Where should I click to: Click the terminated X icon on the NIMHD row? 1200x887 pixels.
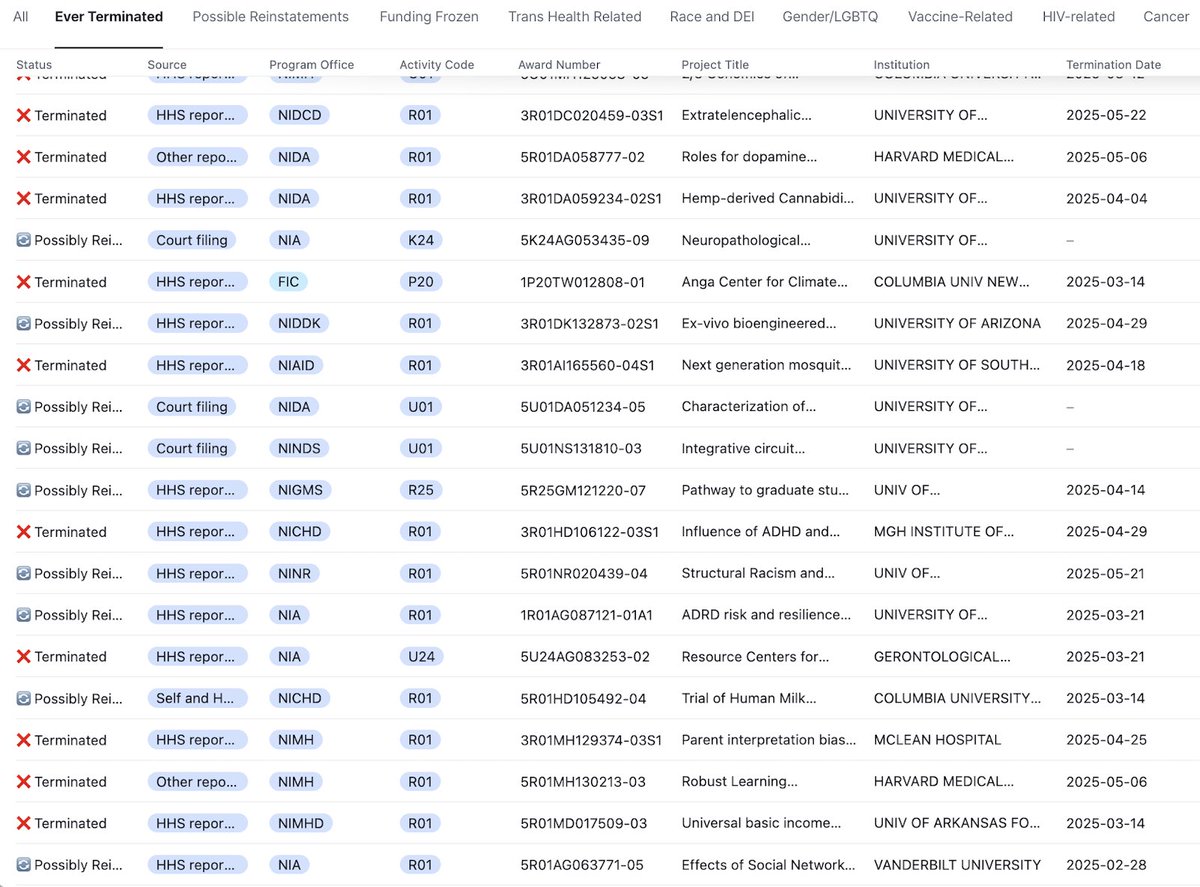click(24, 824)
